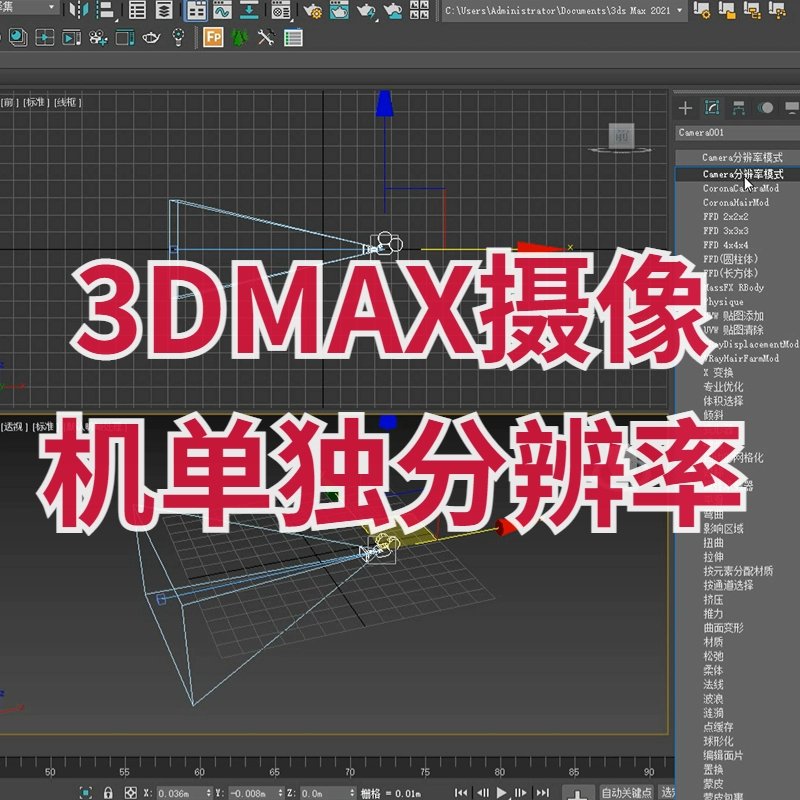800x800 pixels.
Task: Click Render in the Cloud teapot
Action: click(x=393, y=10)
